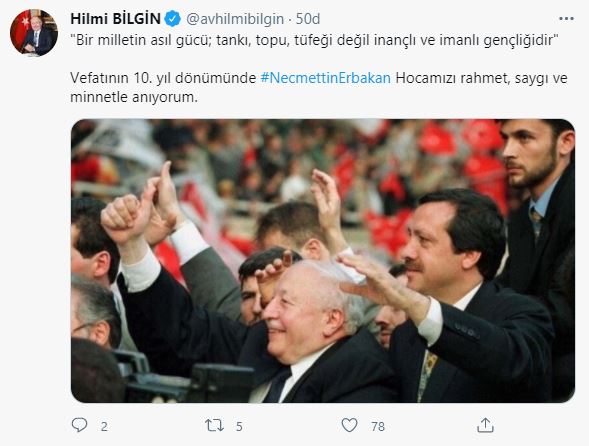The image size is (589, 446).
Task: Click the retweet arrows icon
Action: point(214,426)
